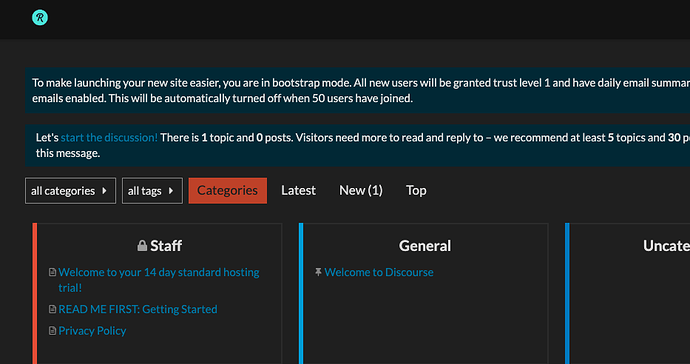Click the pin icon beside Welcome to Discourse

(318, 272)
